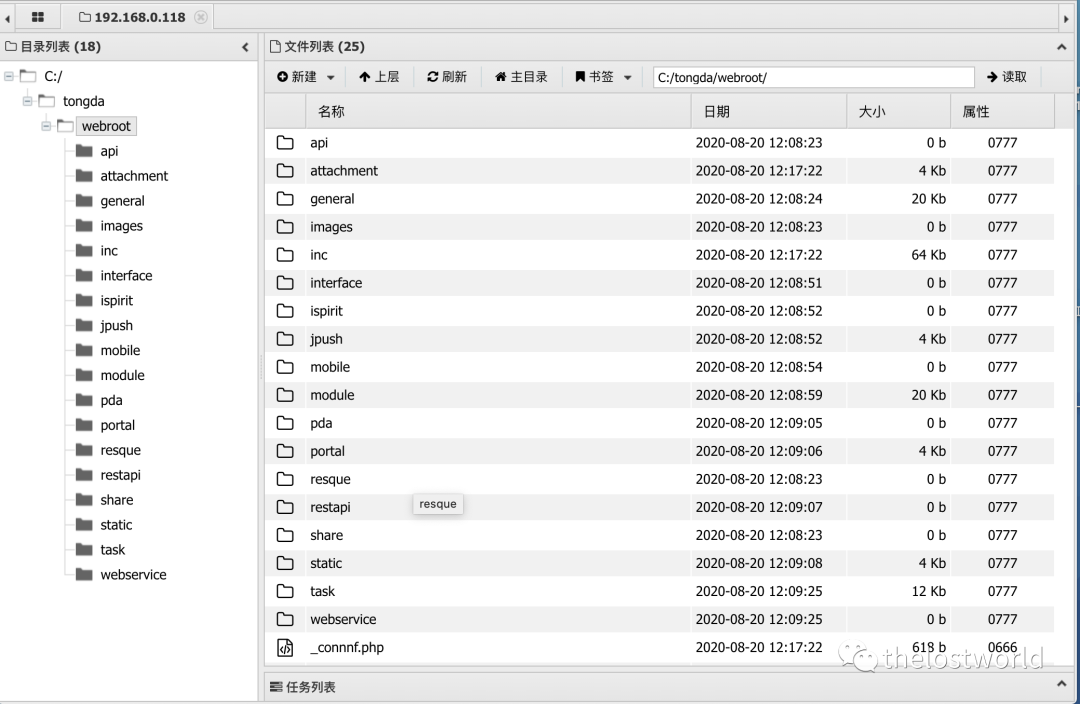Select resque folder in directory tree
1080x704 pixels.
(121, 450)
